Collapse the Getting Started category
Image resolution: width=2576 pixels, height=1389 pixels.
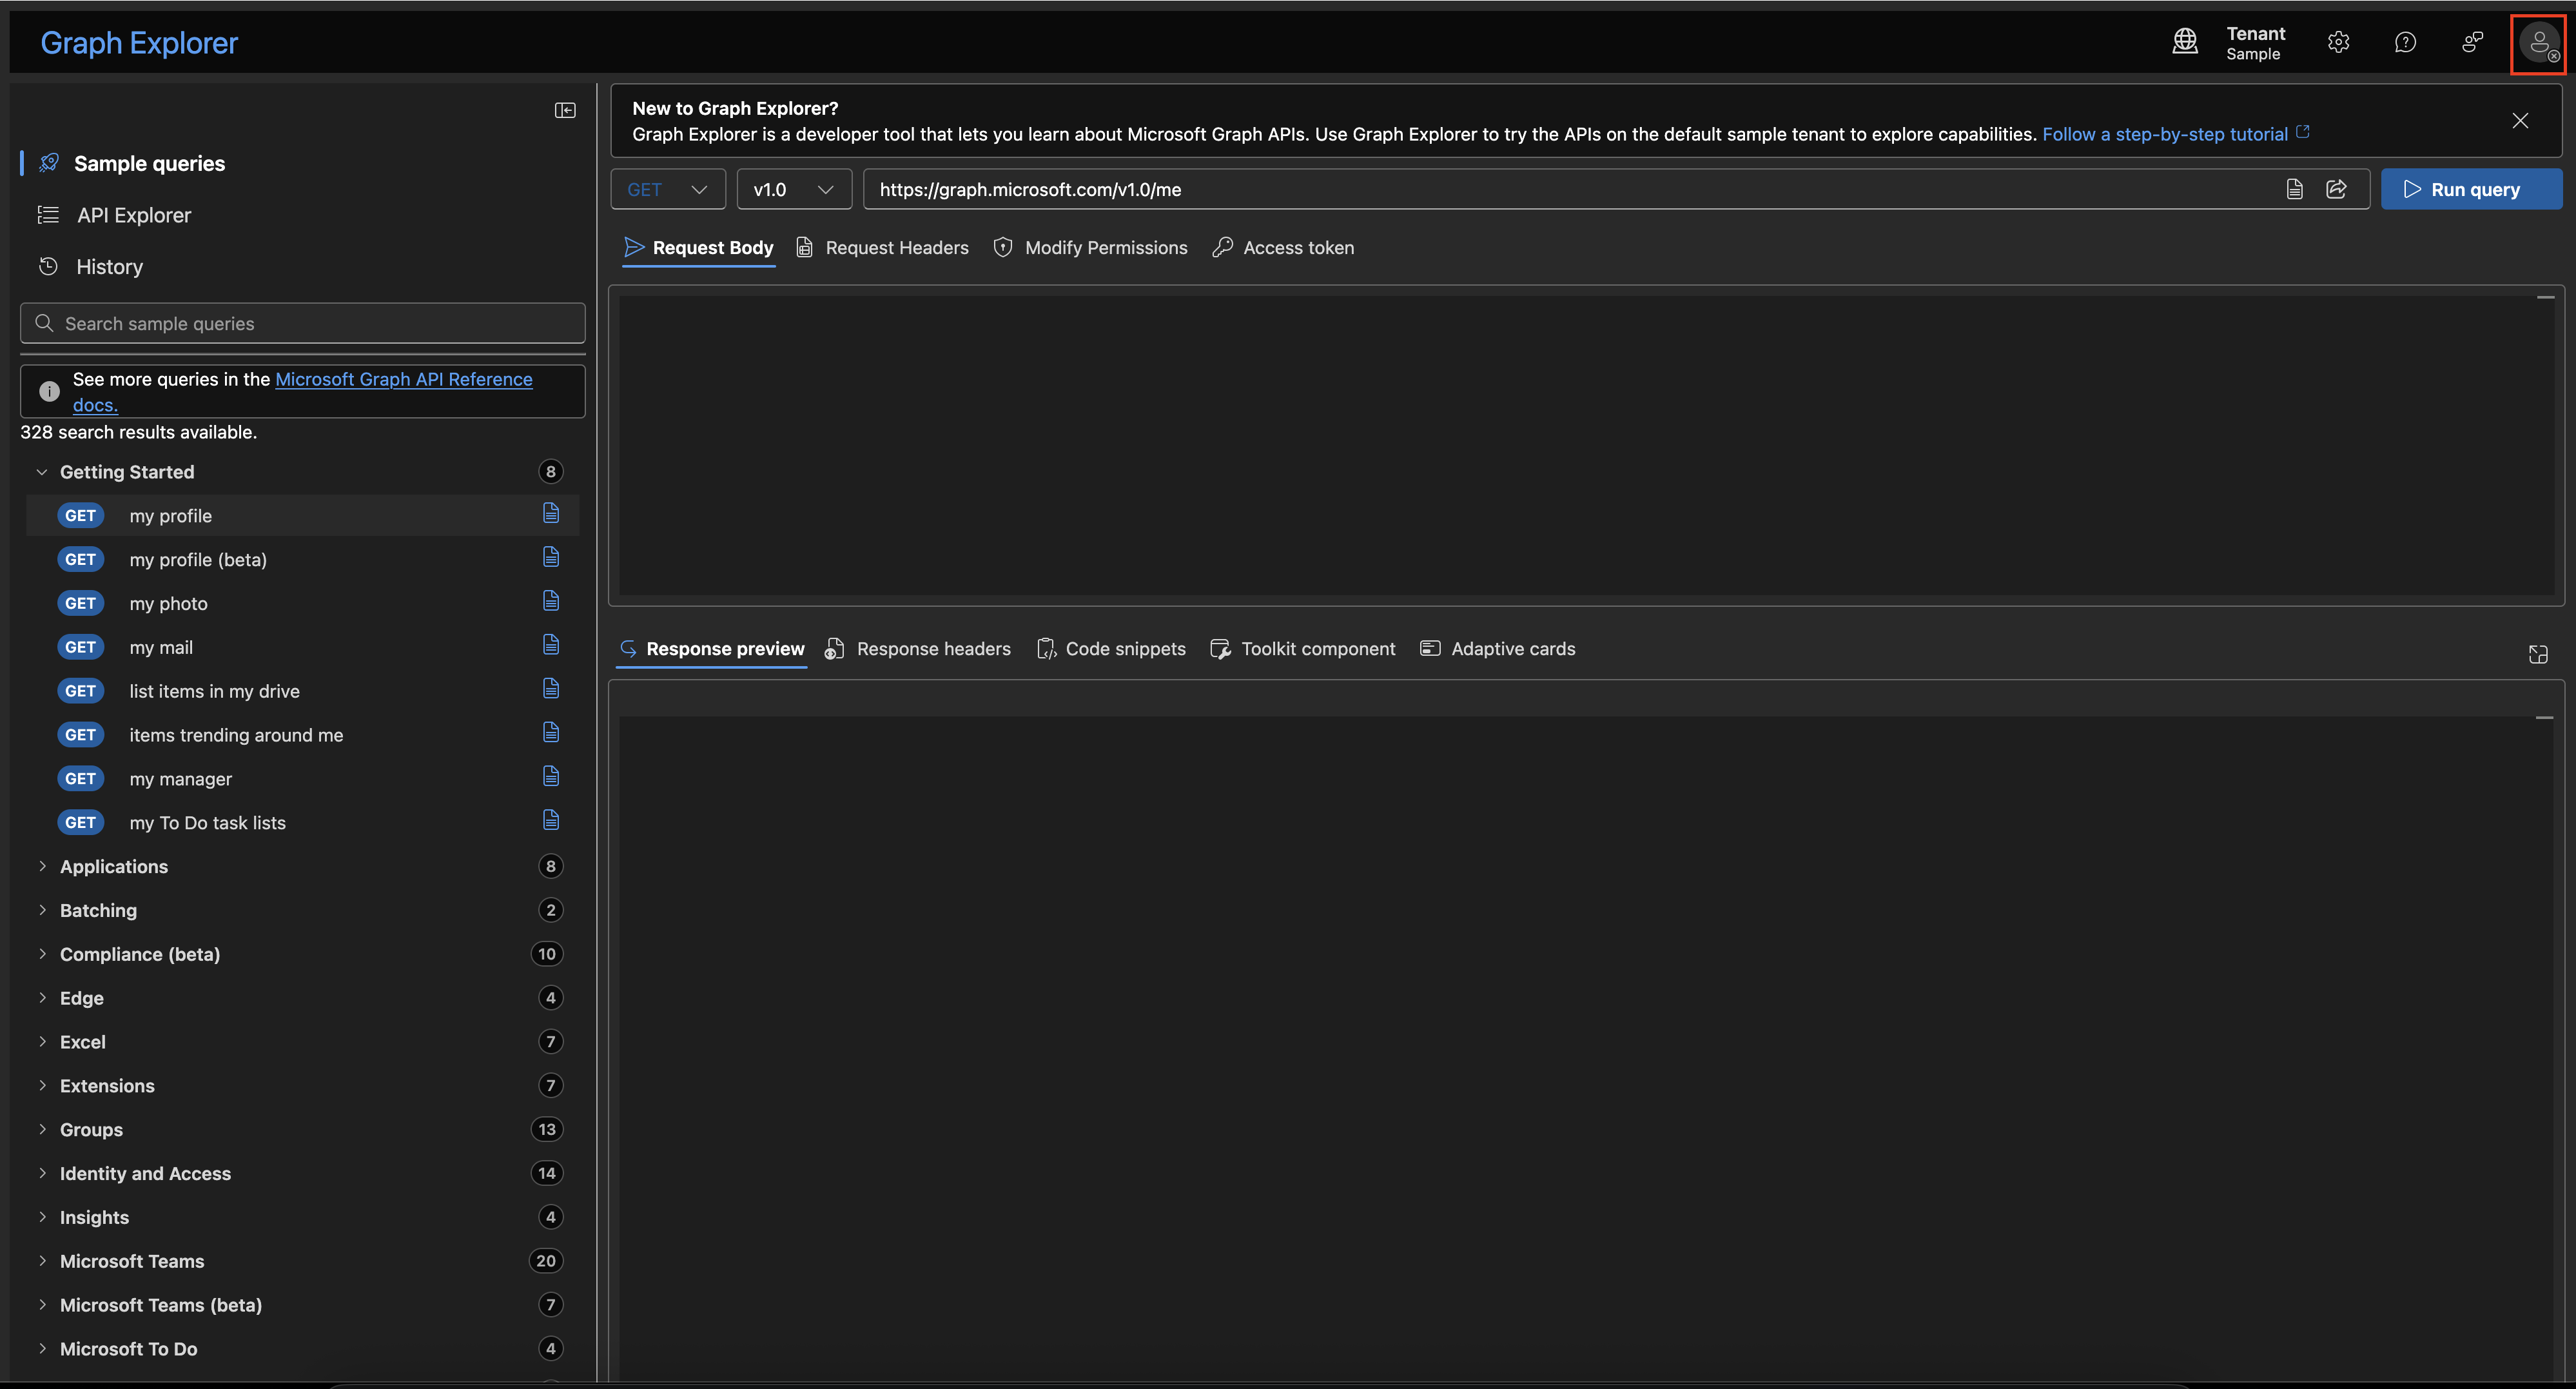[x=42, y=472]
